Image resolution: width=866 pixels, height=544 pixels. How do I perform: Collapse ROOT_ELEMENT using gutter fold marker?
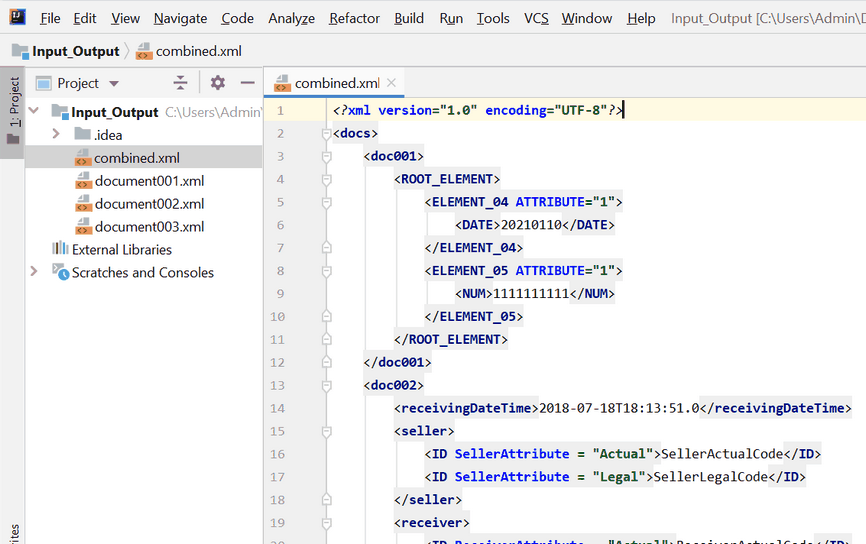coord(327,180)
